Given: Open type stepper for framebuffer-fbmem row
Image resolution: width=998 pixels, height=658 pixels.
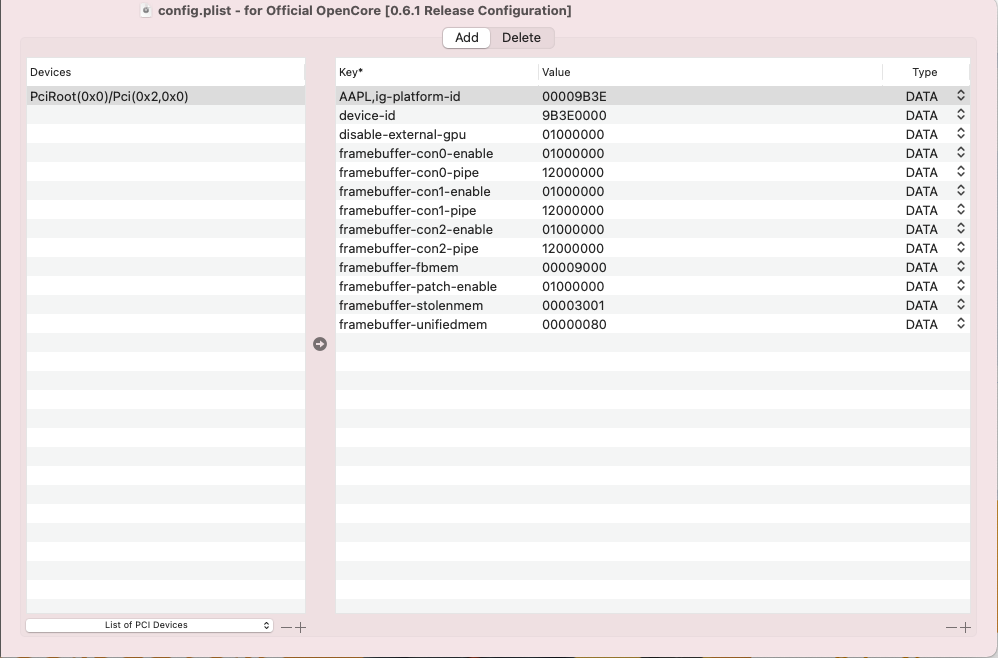Looking at the screenshot, I should (x=960, y=267).
